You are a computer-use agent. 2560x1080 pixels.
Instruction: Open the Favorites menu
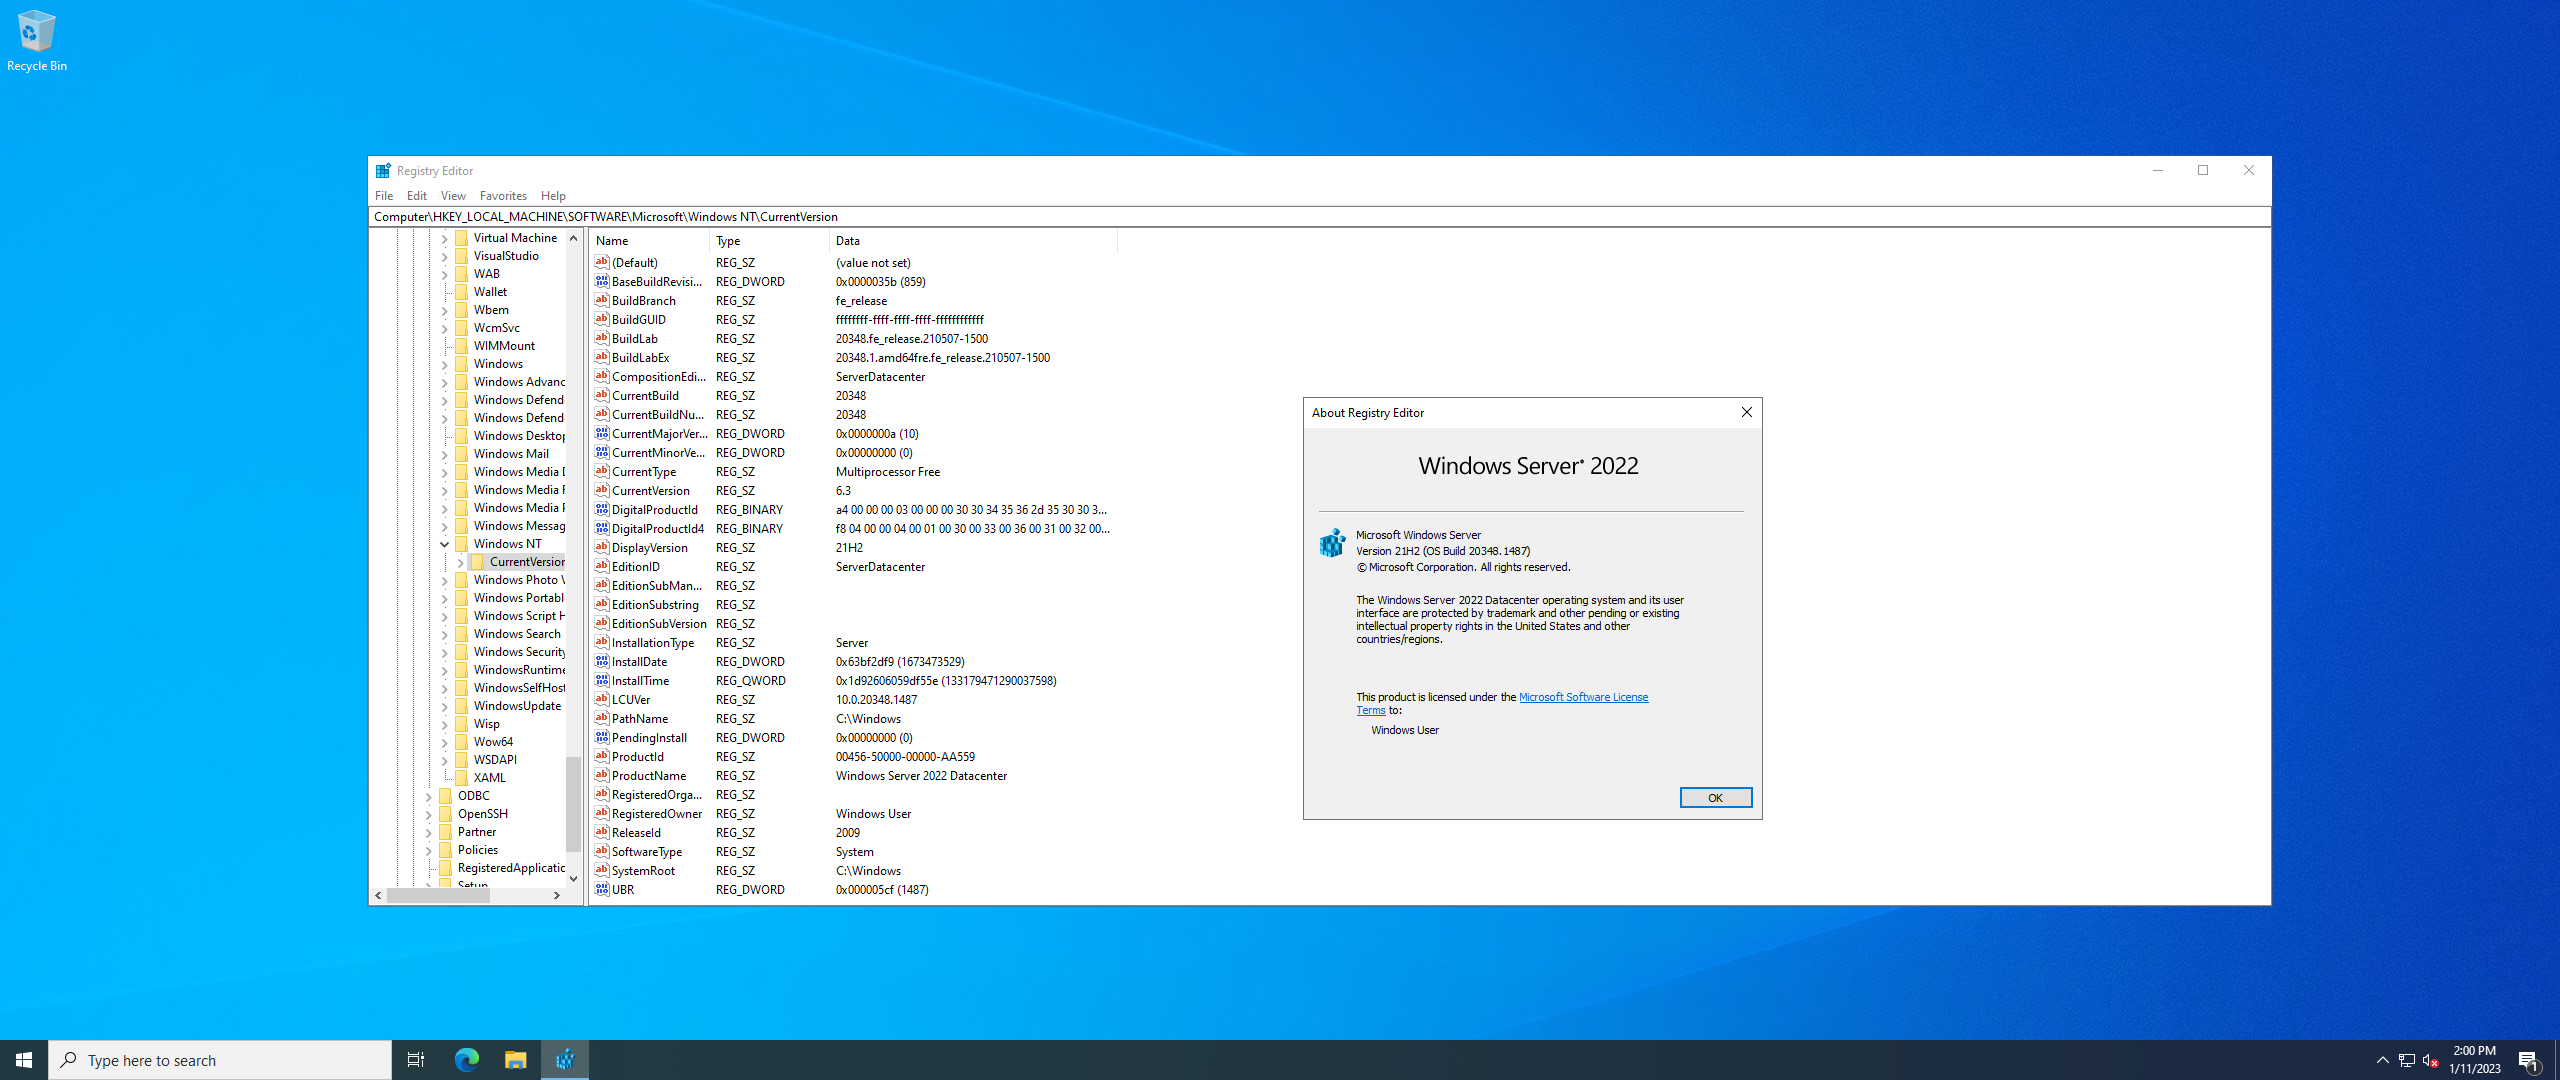click(503, 196)
